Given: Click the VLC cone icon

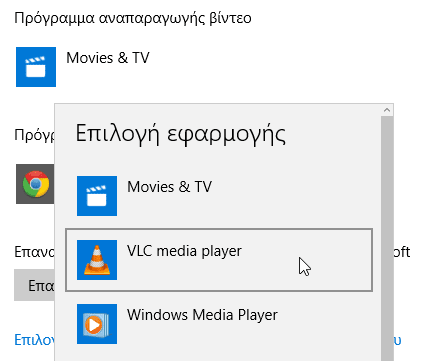Looking at the screenshot, I should pyautogui.click(x=97, y=260).
